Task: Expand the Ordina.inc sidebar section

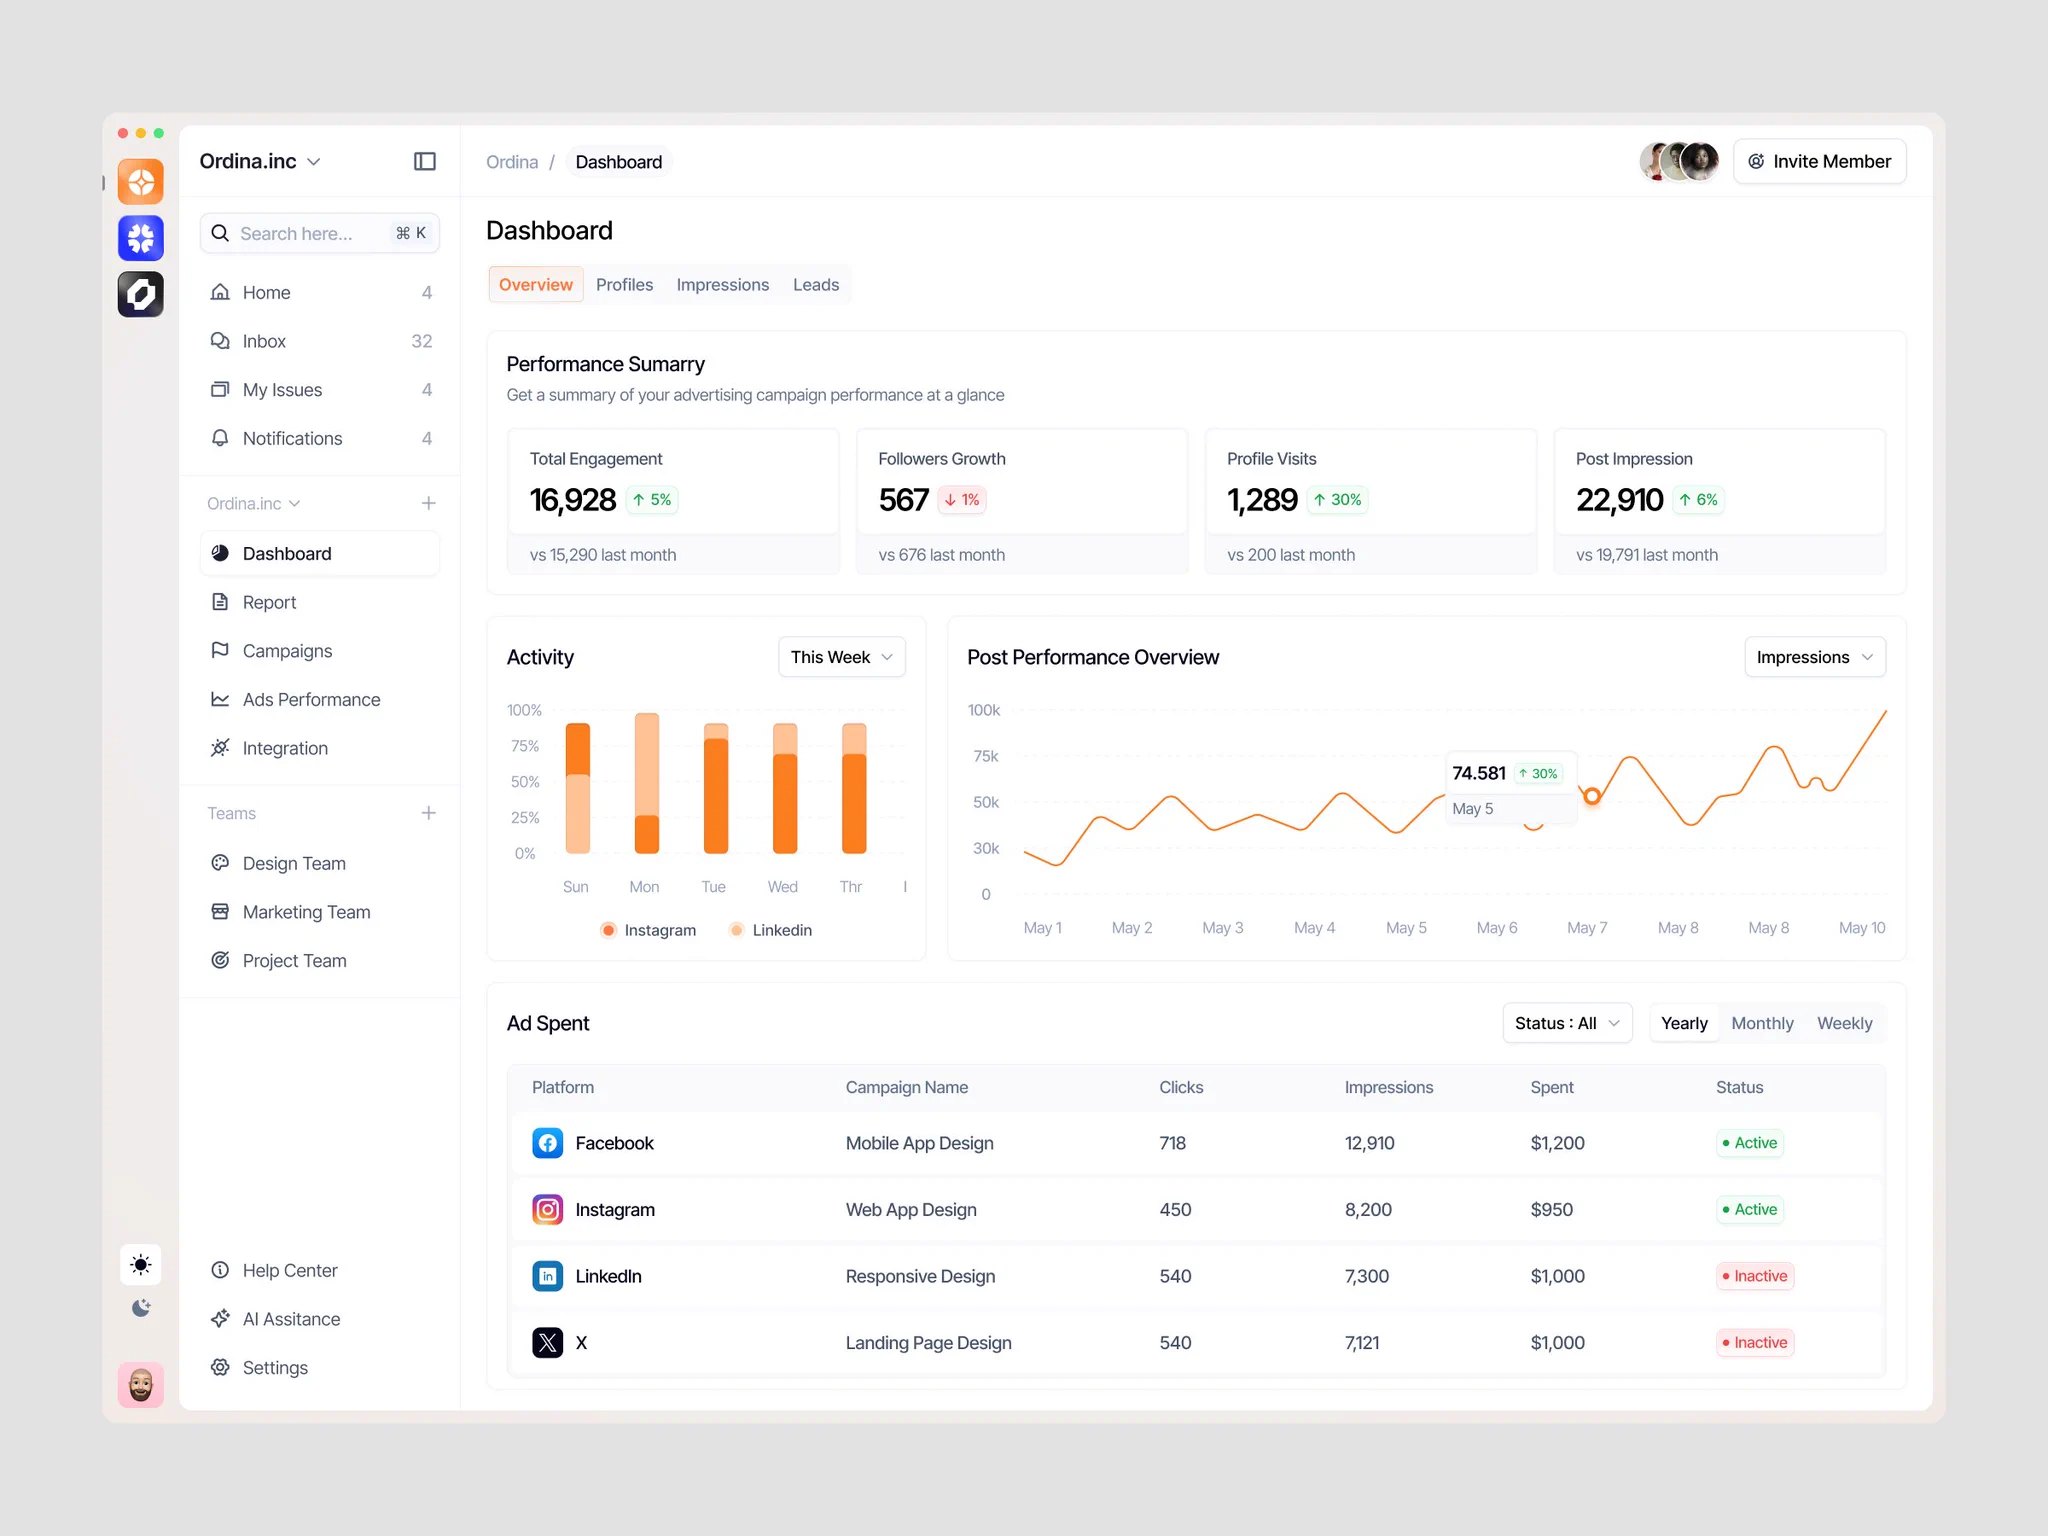Action: (x=254, y=503)
